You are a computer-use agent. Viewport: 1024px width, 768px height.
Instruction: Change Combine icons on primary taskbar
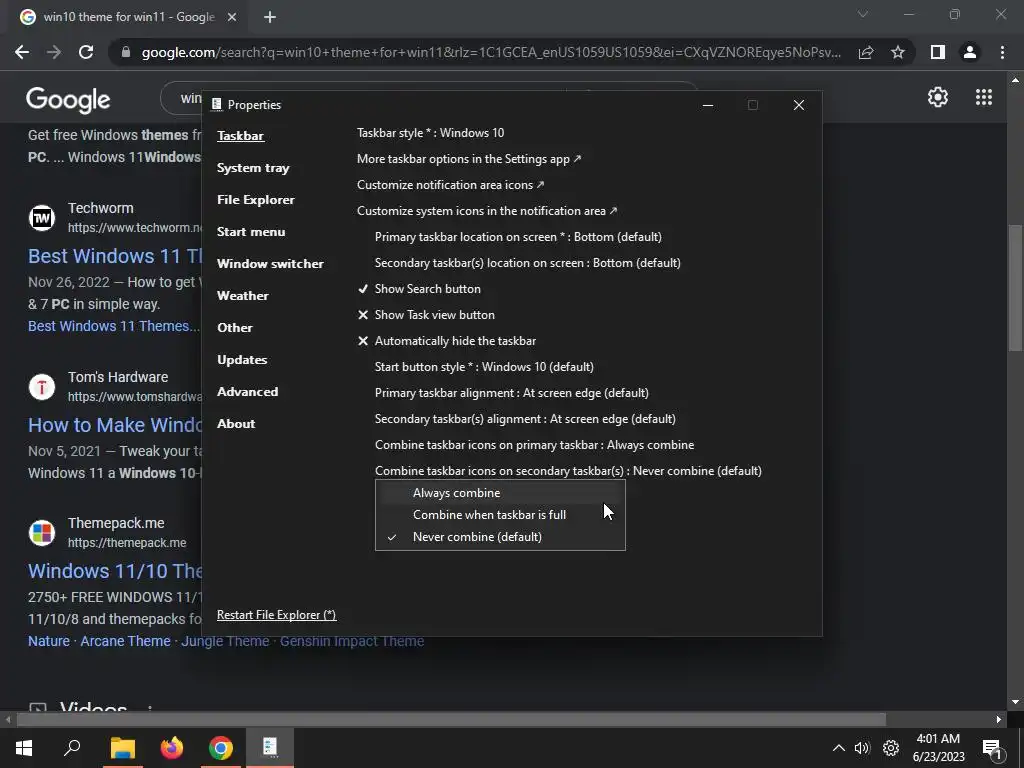(x=534, y=445)
